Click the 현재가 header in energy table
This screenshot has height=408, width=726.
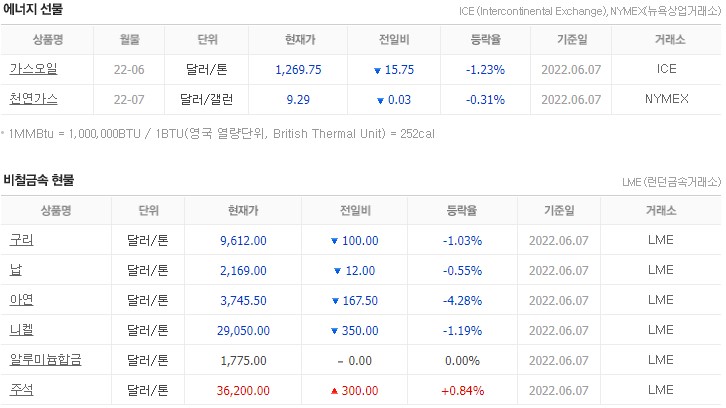tap(300, 39)
